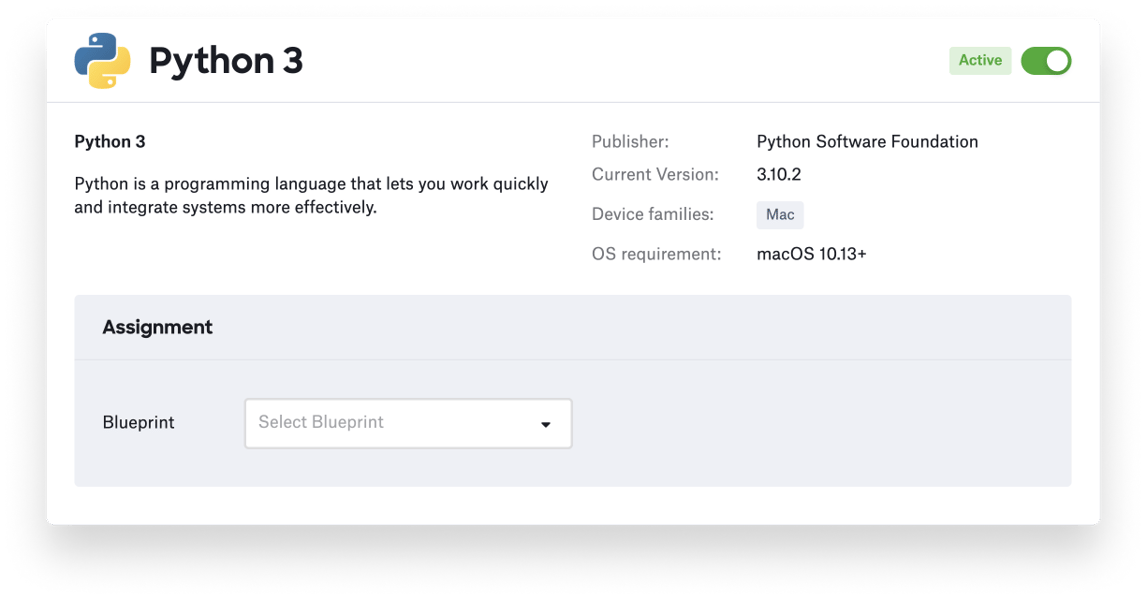This screenshot has height=600, width=1147.
Task: Click the Active status badge
Action: point(980,60)
